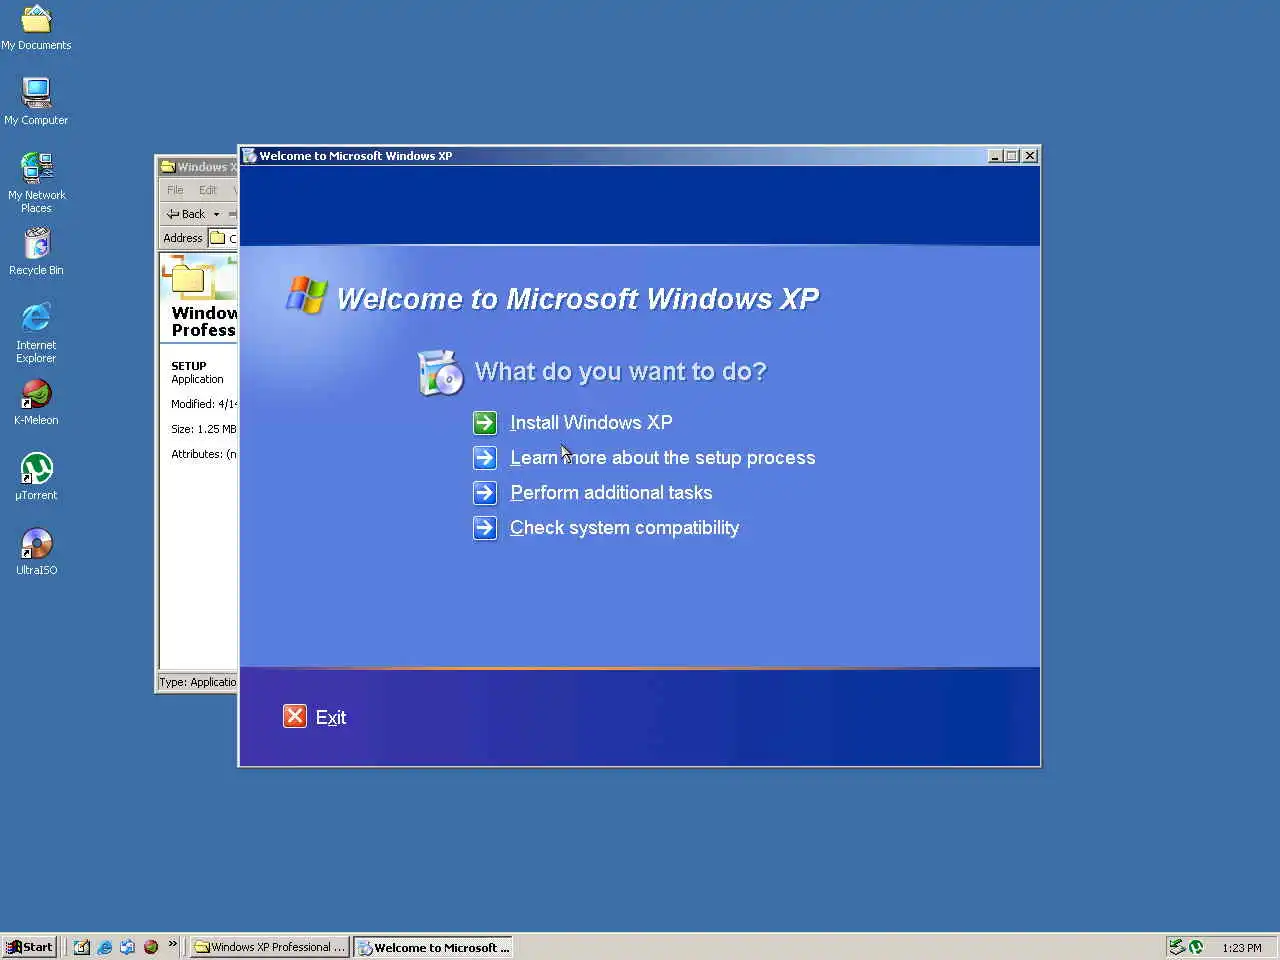Select Check system compatibility
Viewport: 1280px width, 960px height.
click(624, 528)
